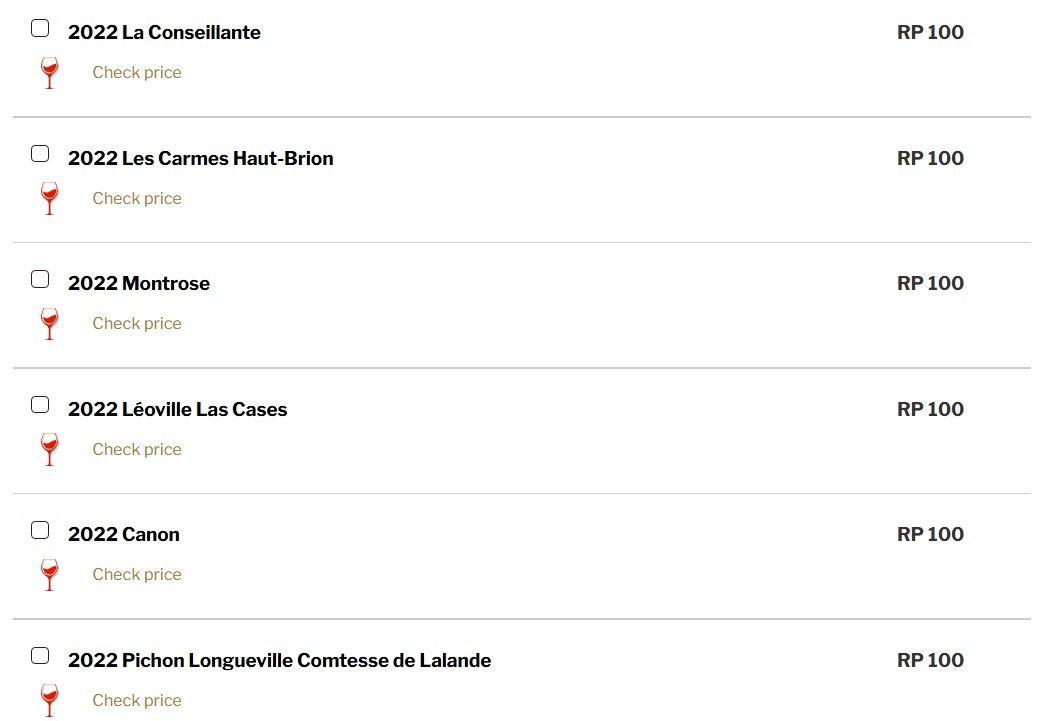
Task: Check price of 2022 Léoville Las Cases
Action: [137, 449]
